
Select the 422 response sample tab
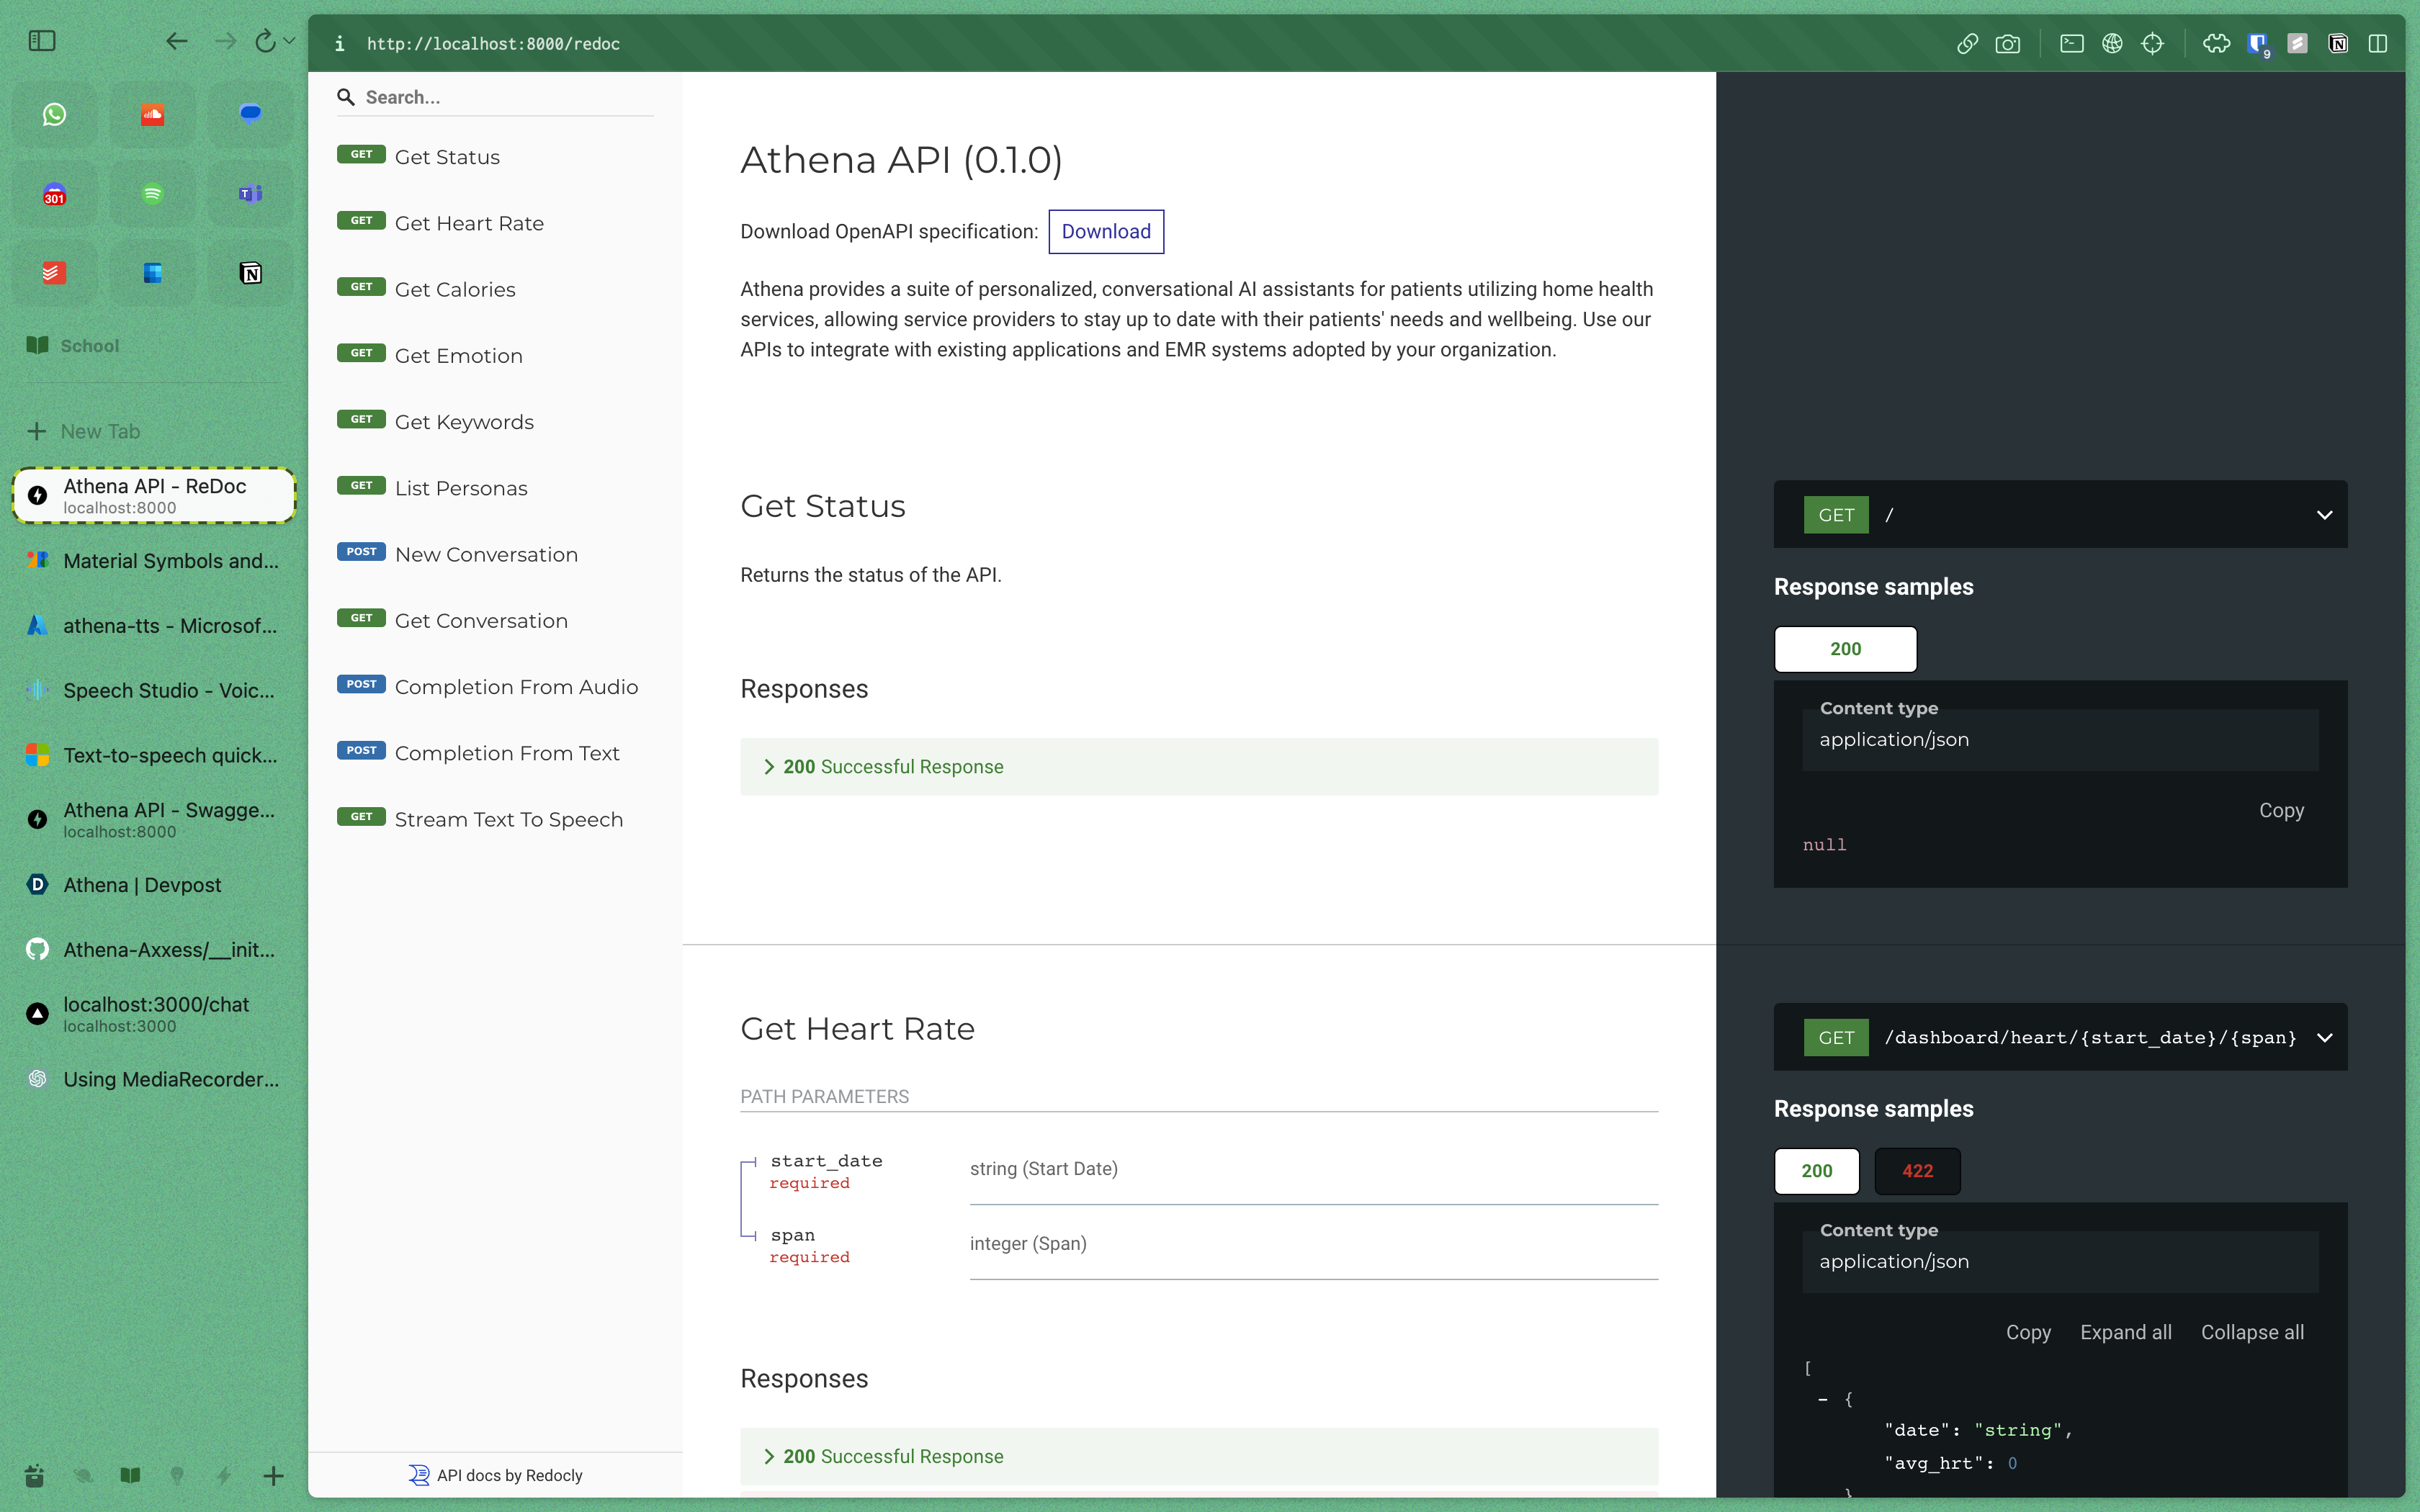(x=1916, y=1171)
